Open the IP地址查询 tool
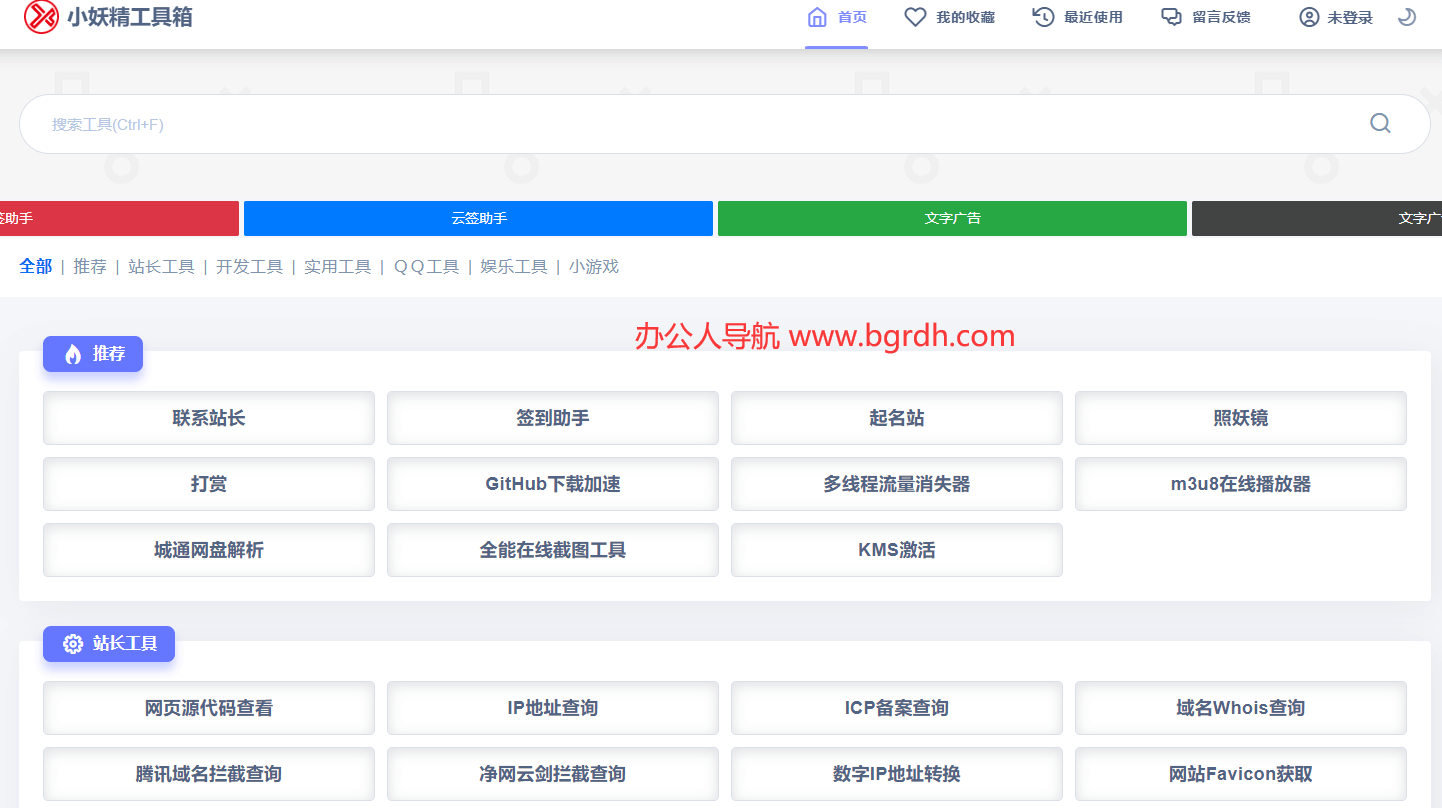 552,708
